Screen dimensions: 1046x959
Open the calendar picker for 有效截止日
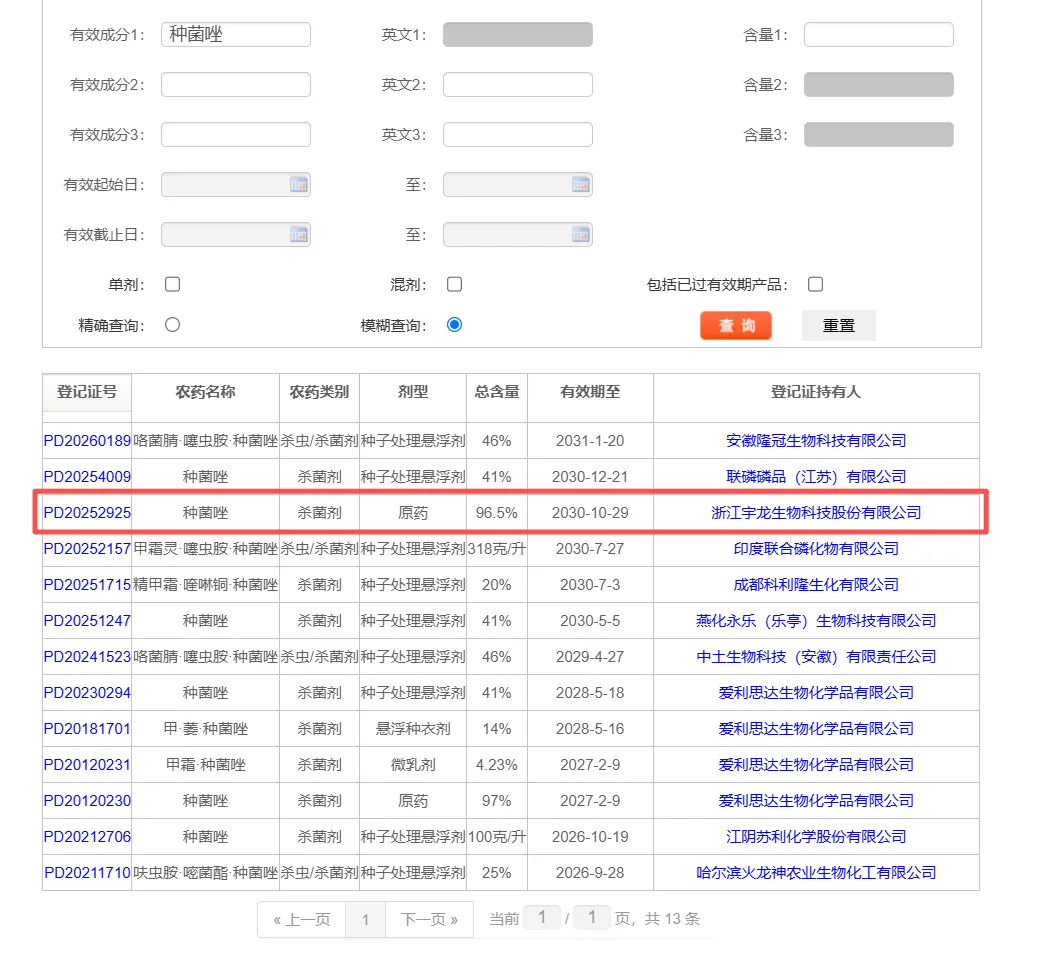pyautogui.click(x=299, y=234)
